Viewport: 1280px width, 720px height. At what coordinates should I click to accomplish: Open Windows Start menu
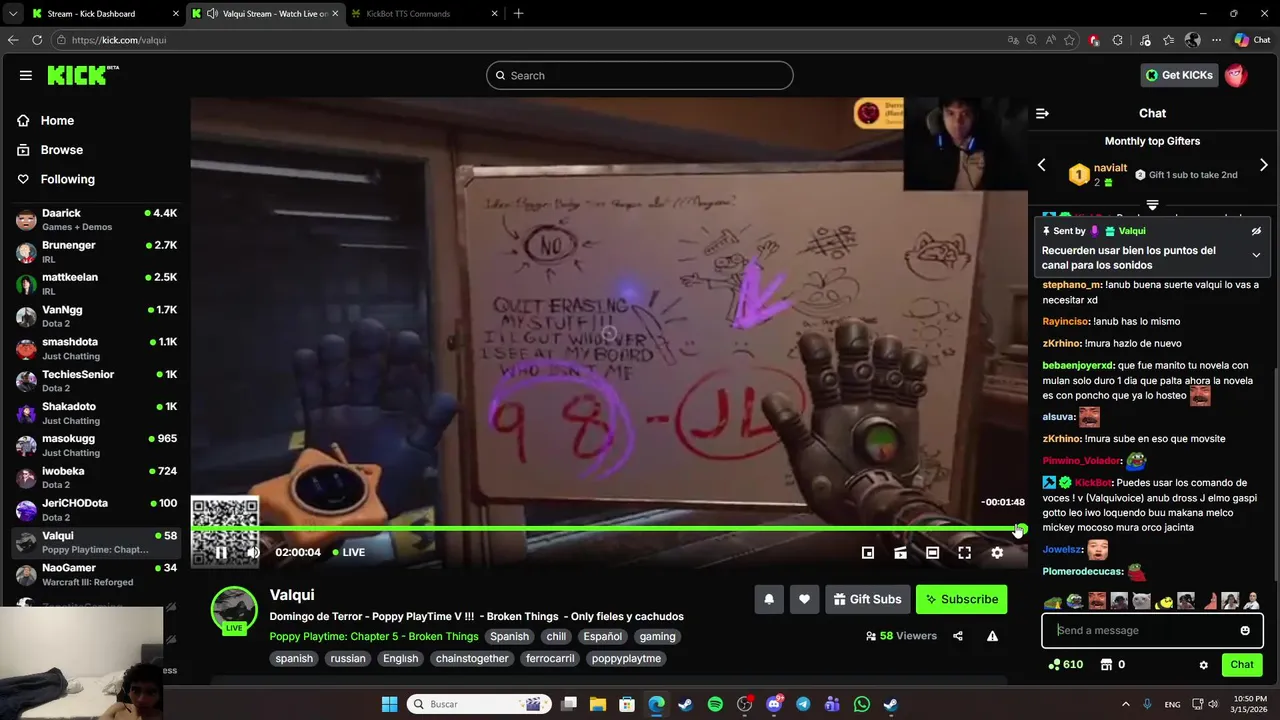pyautogui.click(x=389, y=704)
